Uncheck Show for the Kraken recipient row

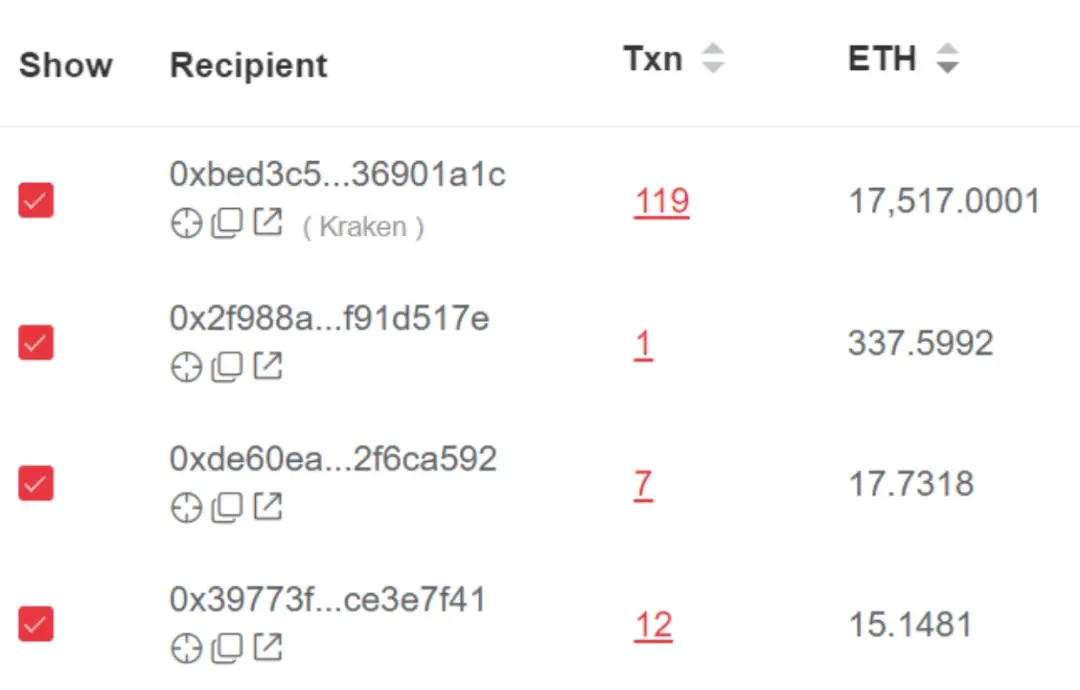(36, 201)
